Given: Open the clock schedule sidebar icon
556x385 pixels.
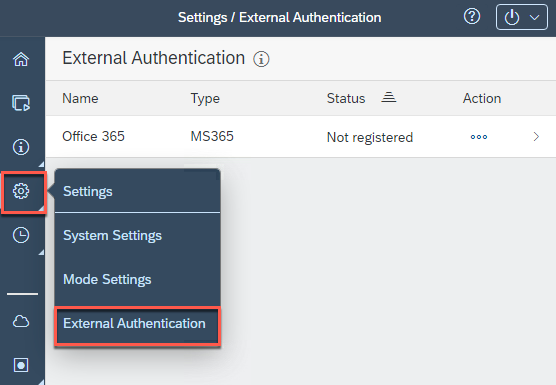Looking at the screenshot, I should (21, 235).
